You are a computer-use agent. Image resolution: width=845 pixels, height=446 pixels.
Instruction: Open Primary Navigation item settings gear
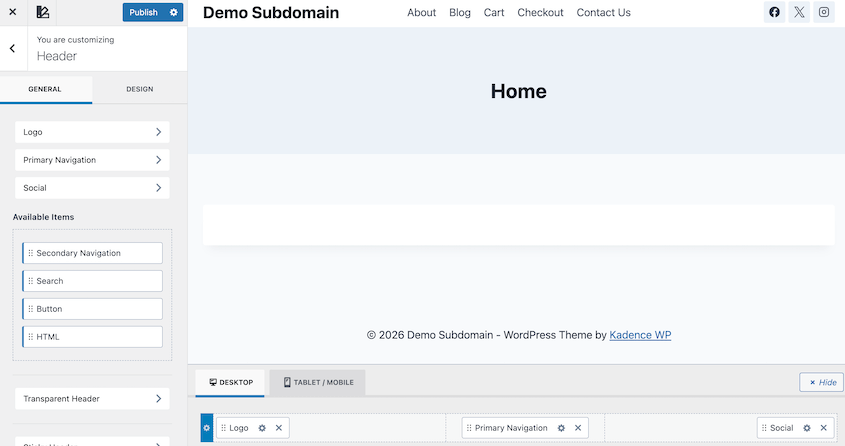pos(561,428)
